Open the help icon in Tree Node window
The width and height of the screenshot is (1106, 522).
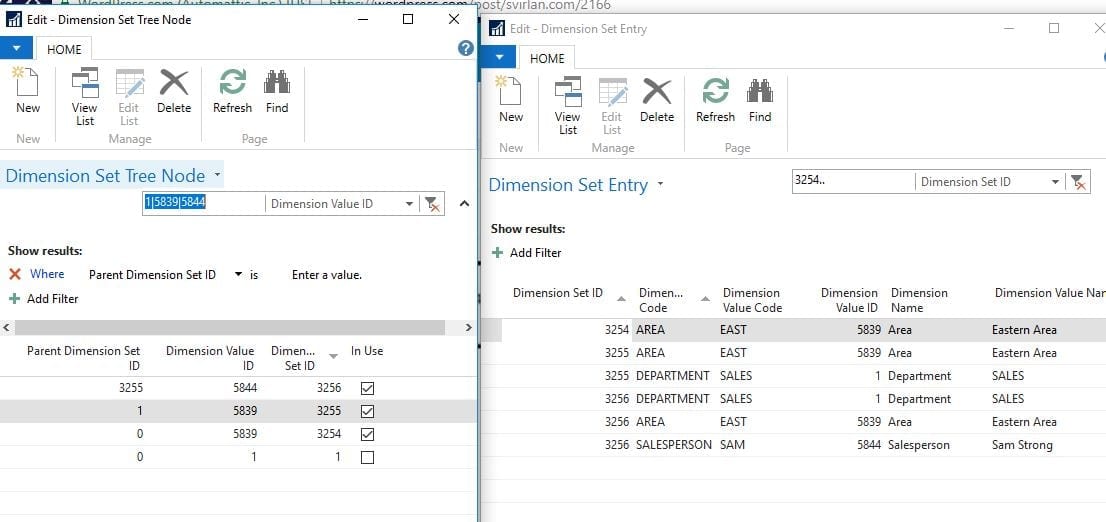[466, 48]
